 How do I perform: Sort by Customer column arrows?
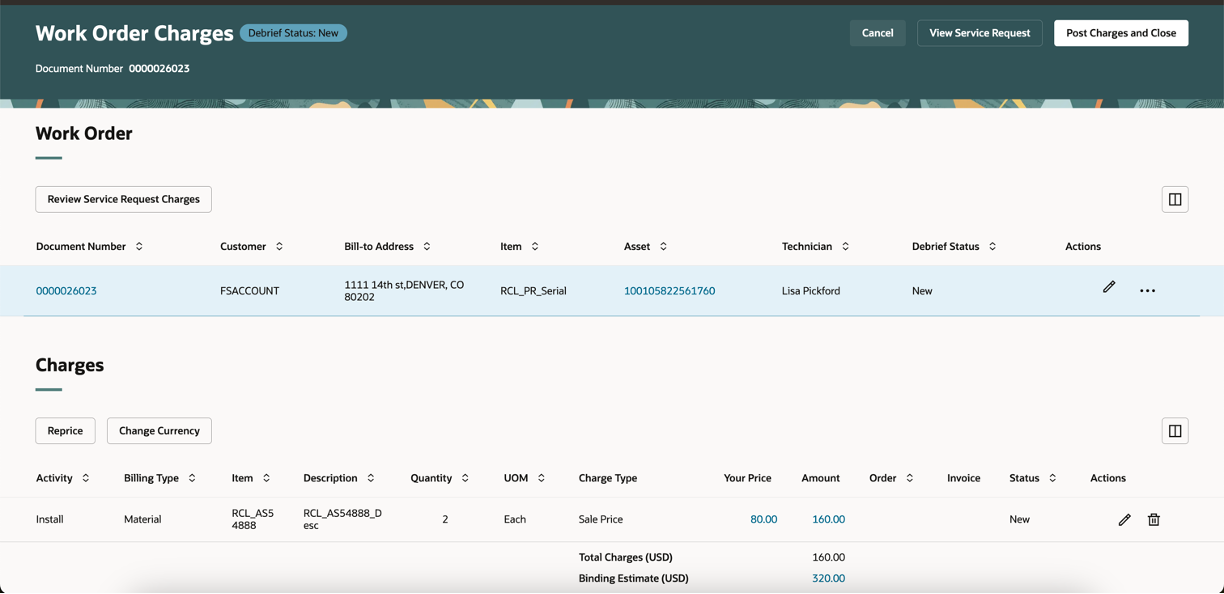[x=279, y=246]
